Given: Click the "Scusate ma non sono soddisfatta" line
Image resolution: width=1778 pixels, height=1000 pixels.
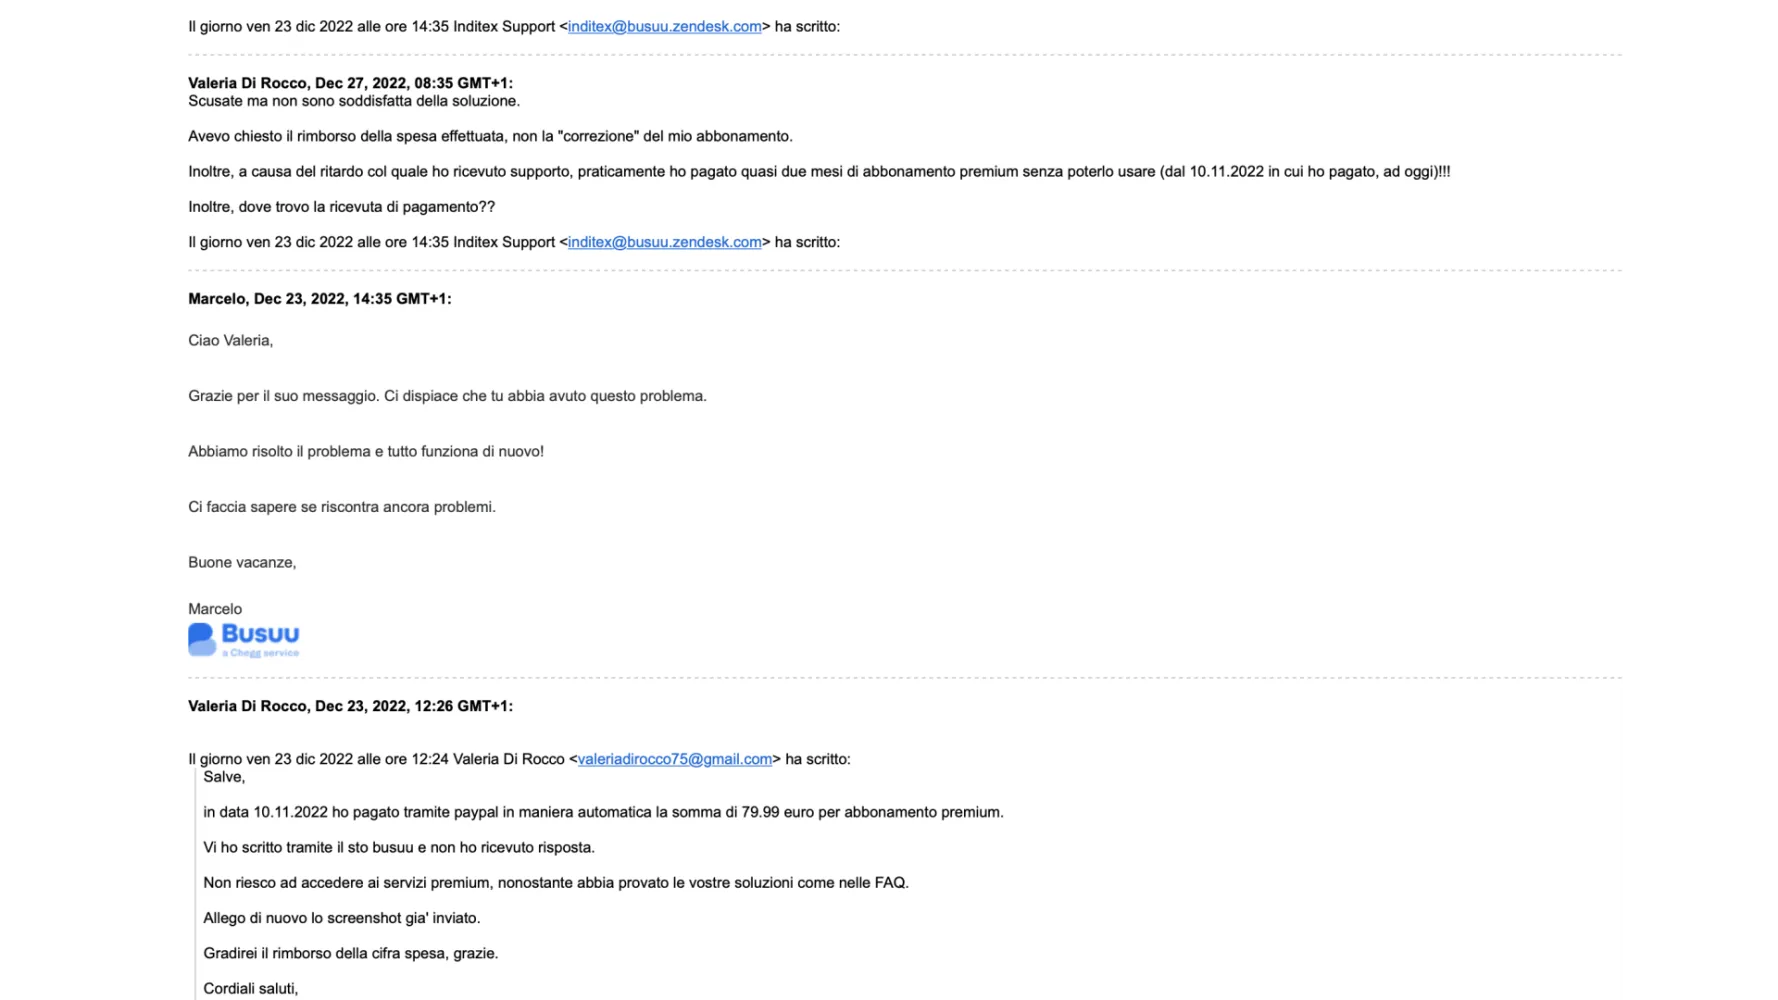Looking at the screenshot, I should pyautogui.click(x=354, y=101).
